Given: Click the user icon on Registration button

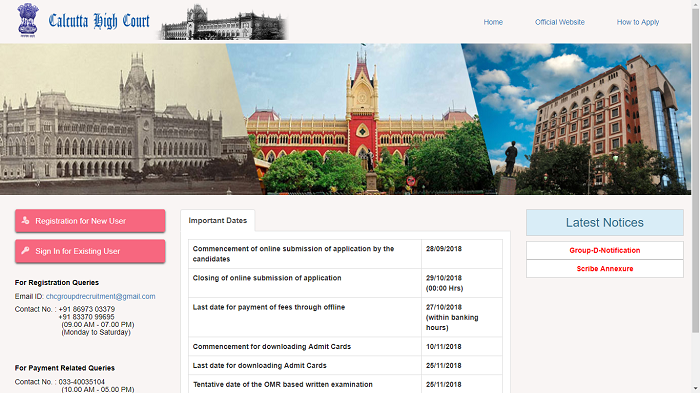Looking at the screenshot, I should click(x=25, y=220).
